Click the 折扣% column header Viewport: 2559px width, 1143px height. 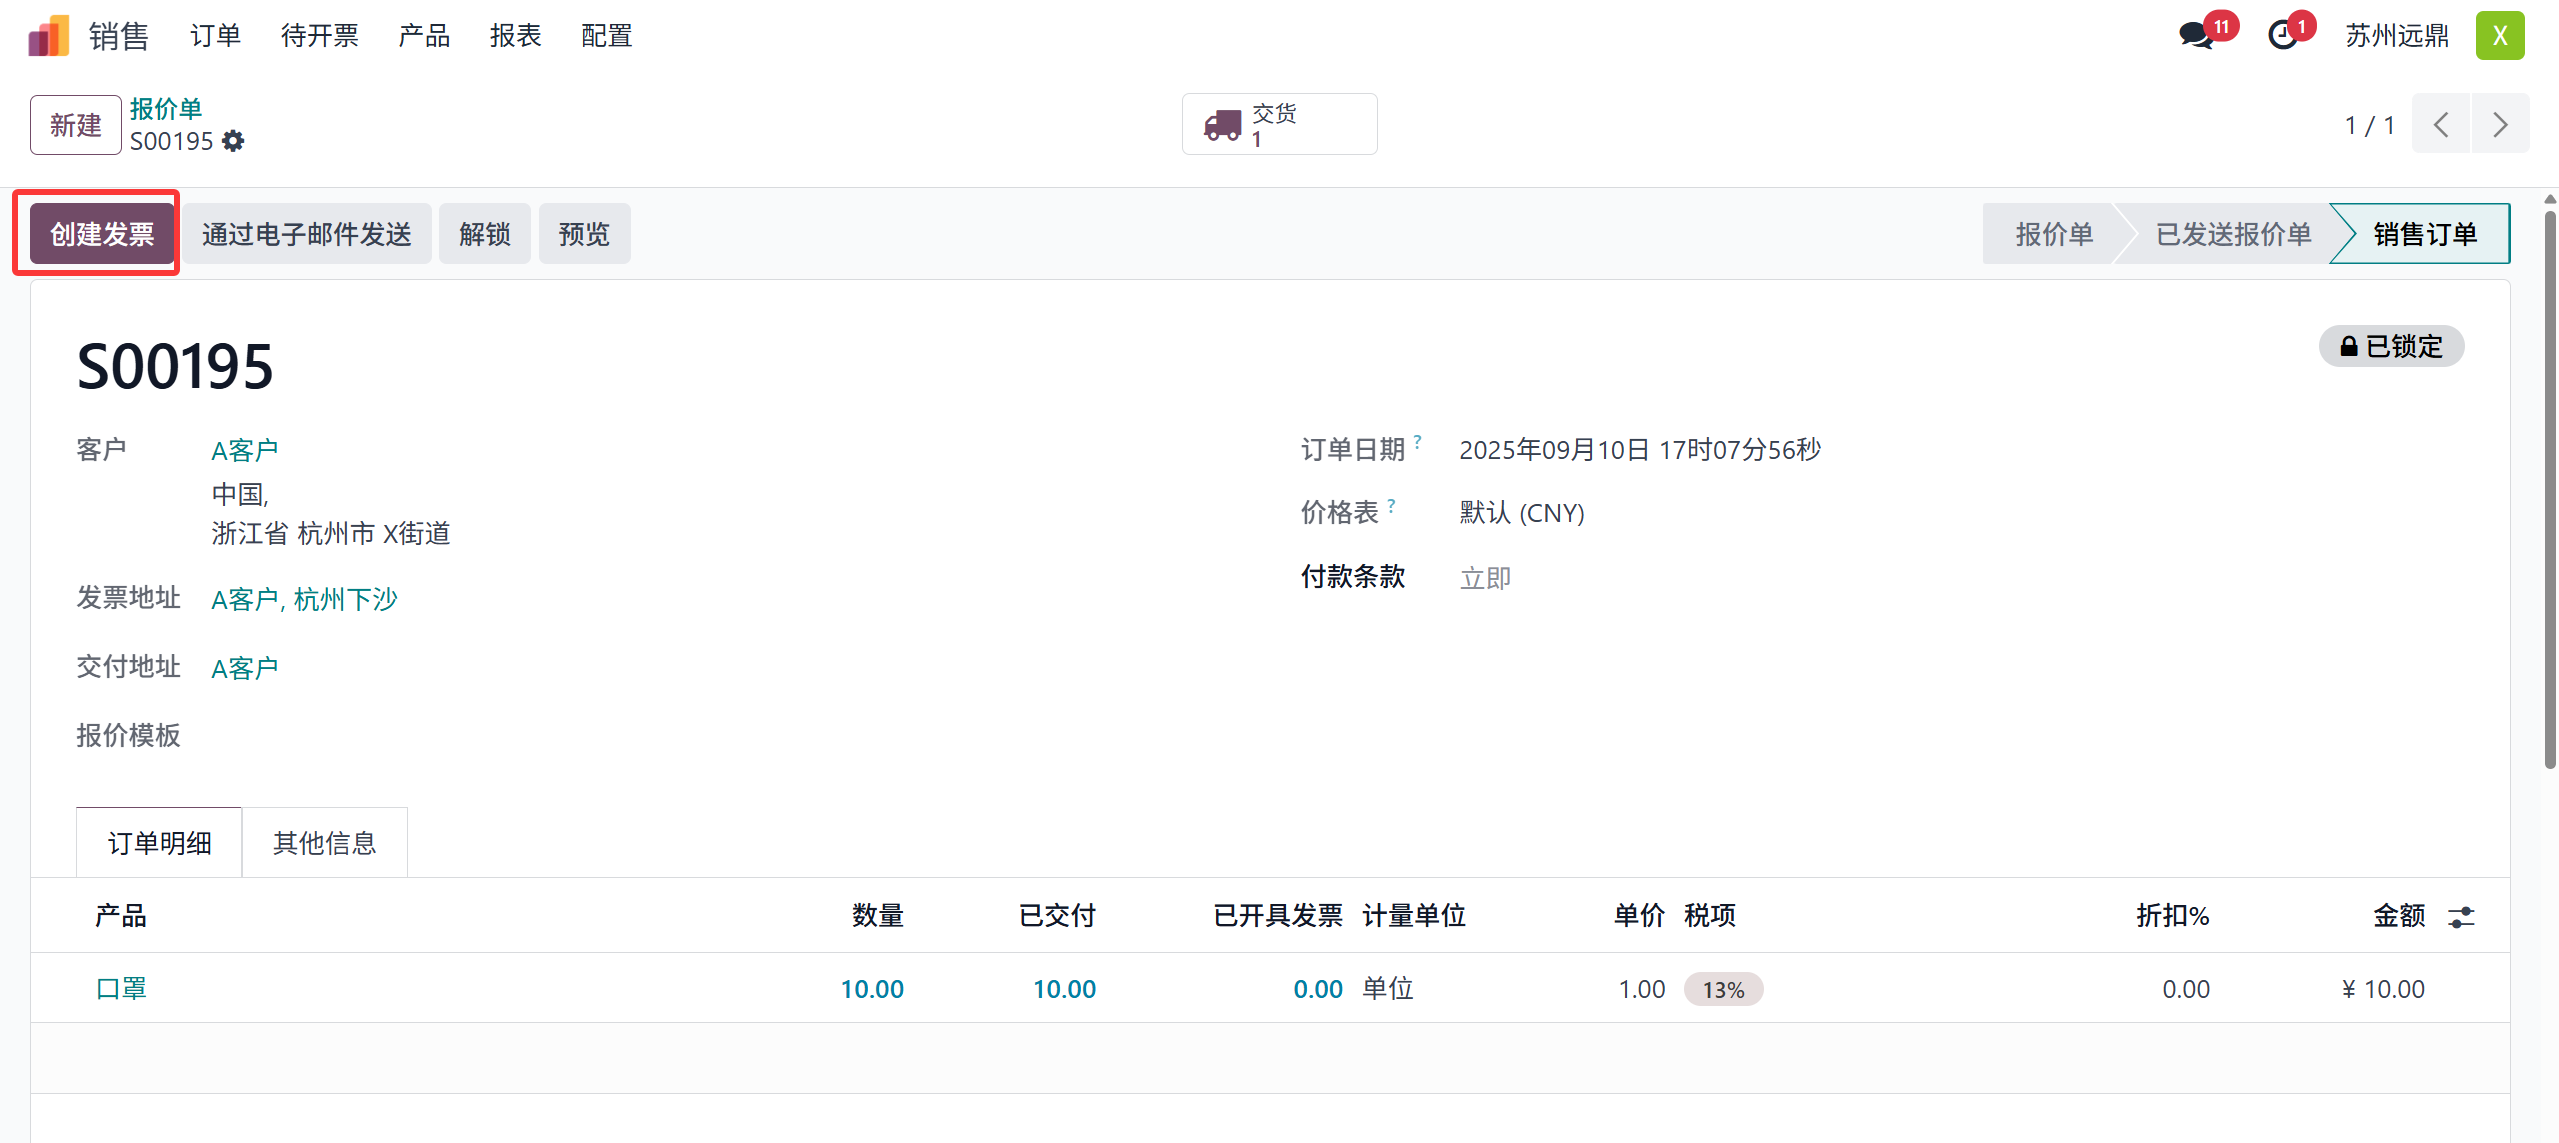tap(2173, 915)
